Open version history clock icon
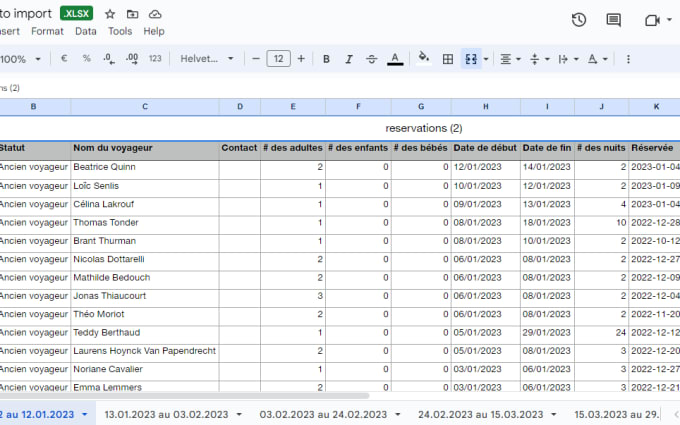 tap(579, 20)
